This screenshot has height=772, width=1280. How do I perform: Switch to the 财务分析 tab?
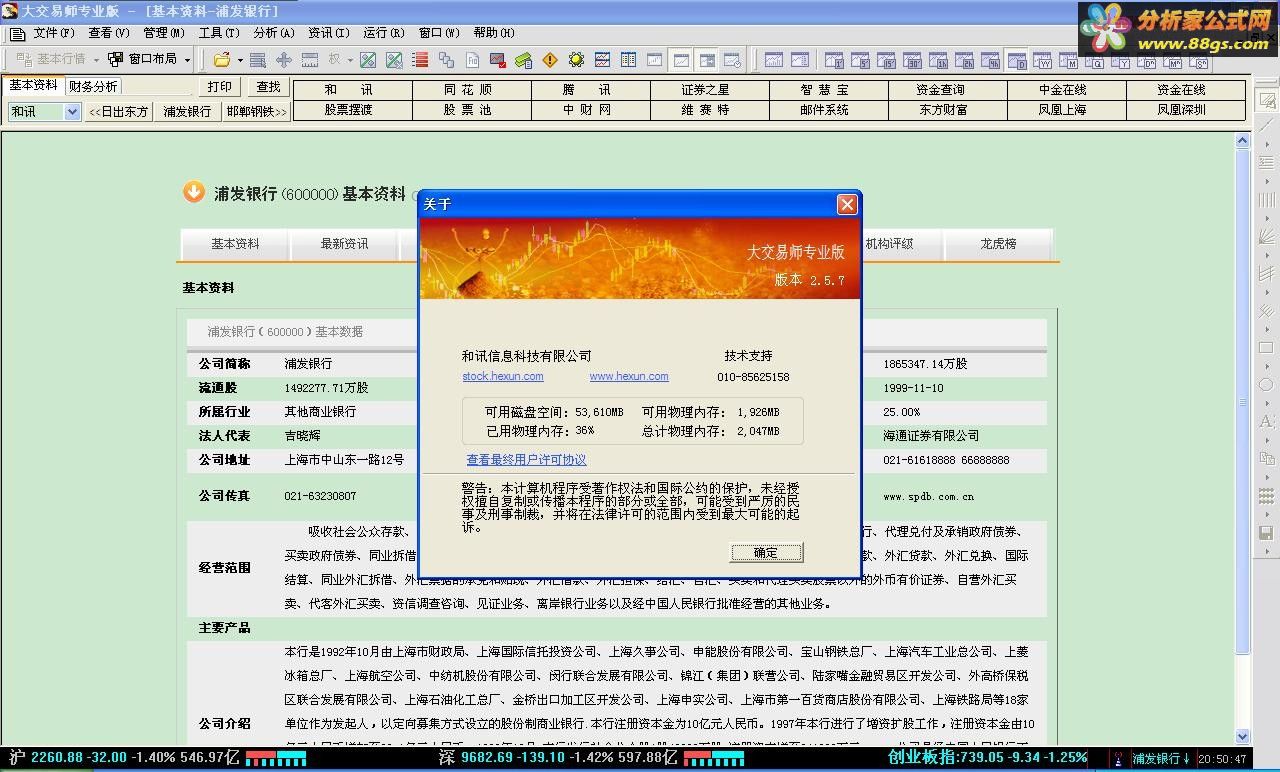[x=93, y=87]
